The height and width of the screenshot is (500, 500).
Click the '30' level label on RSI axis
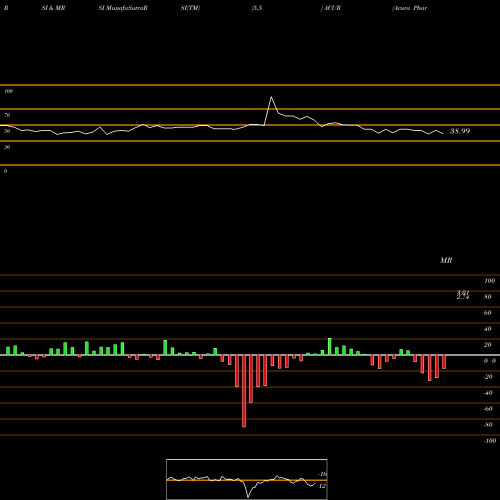[x=7, y=147]
